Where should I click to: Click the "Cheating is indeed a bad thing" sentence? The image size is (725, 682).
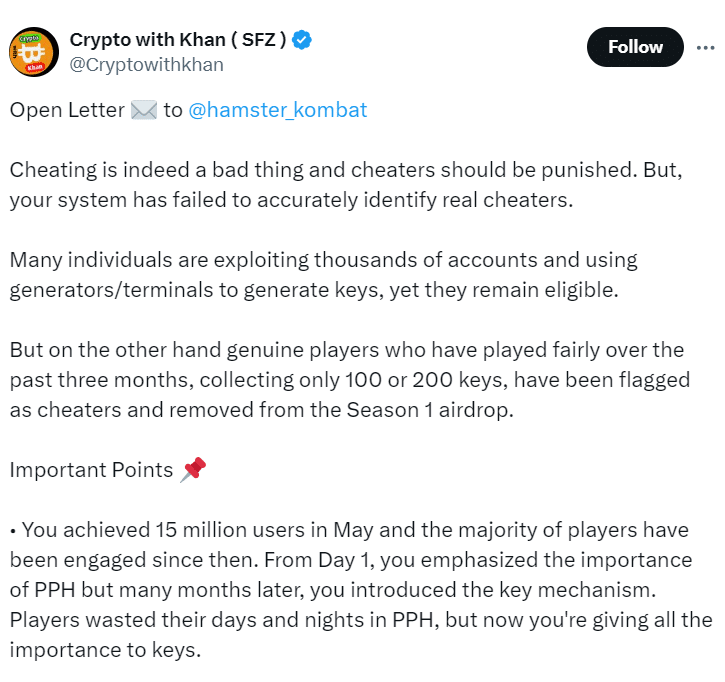point(150,170)
